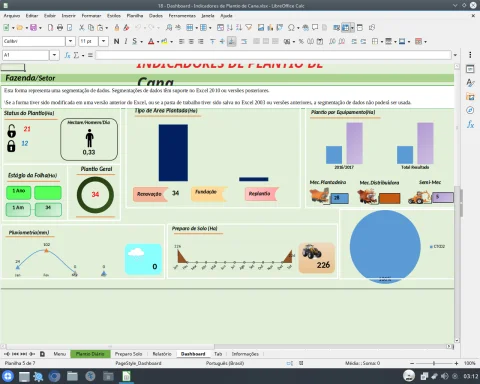Insert hyperlink with the globe icon
The height and width of the screenshot is (384, 480).
(x=305, y=28)
